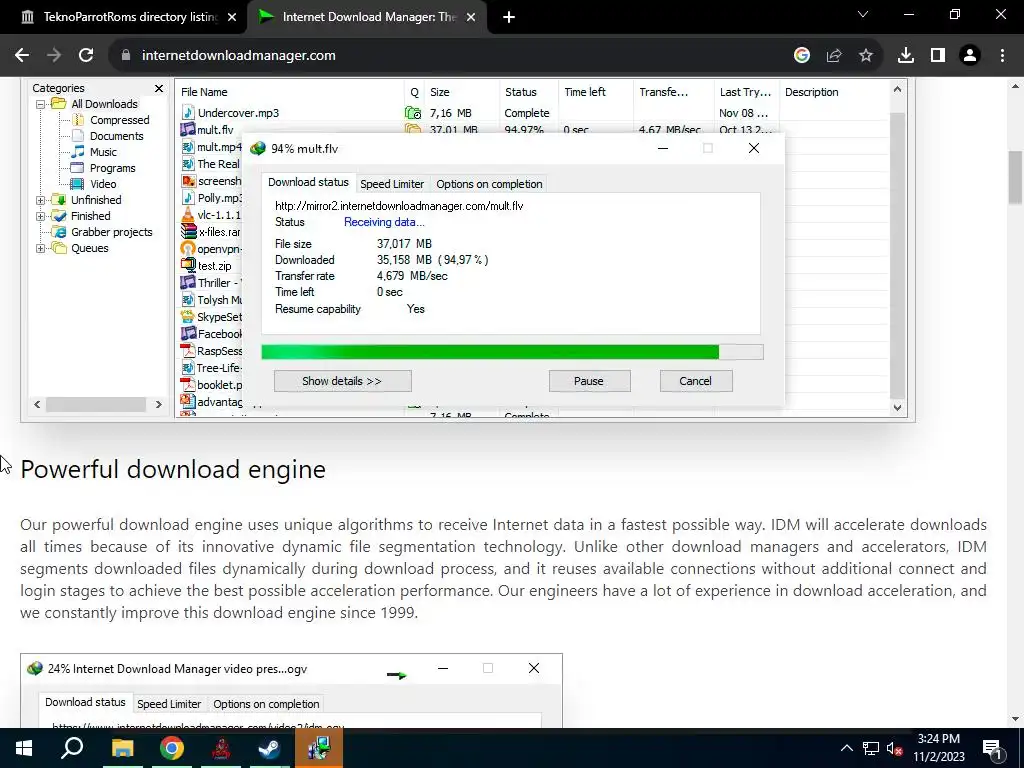Click the web page vertical scrollbar thumb
1024x768 pixels.
pyautogui.click(x=1016, y=178)
